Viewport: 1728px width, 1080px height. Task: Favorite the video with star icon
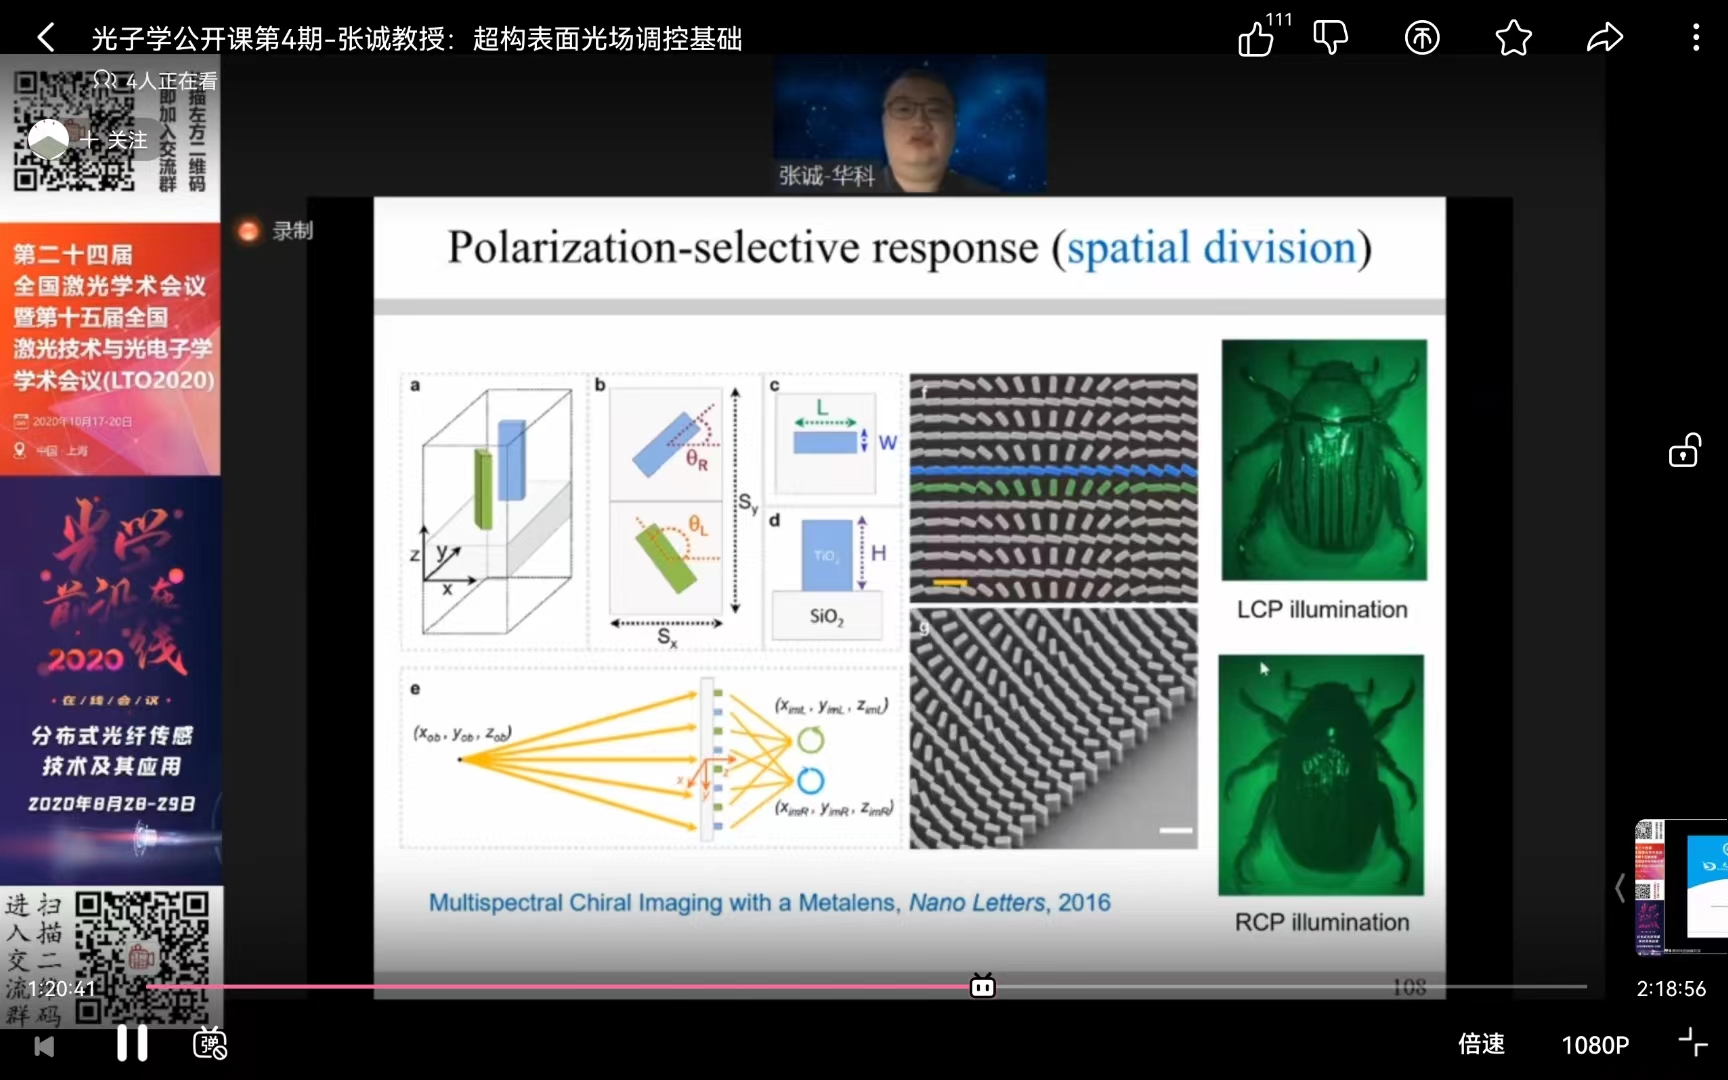coord(1514,38)
